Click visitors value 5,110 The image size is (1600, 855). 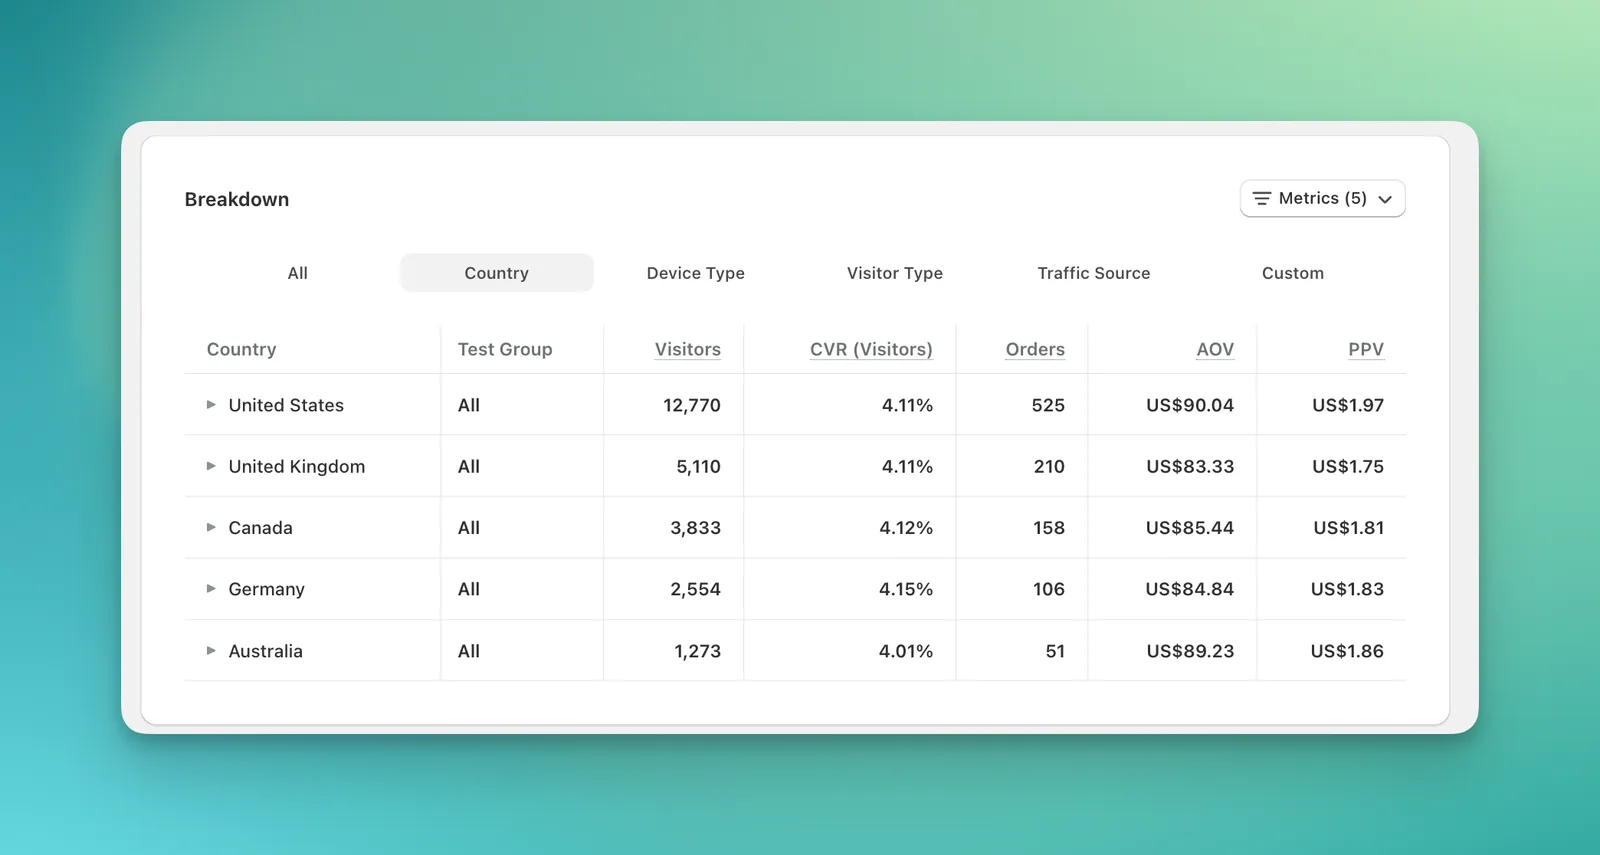pos(698,466)
